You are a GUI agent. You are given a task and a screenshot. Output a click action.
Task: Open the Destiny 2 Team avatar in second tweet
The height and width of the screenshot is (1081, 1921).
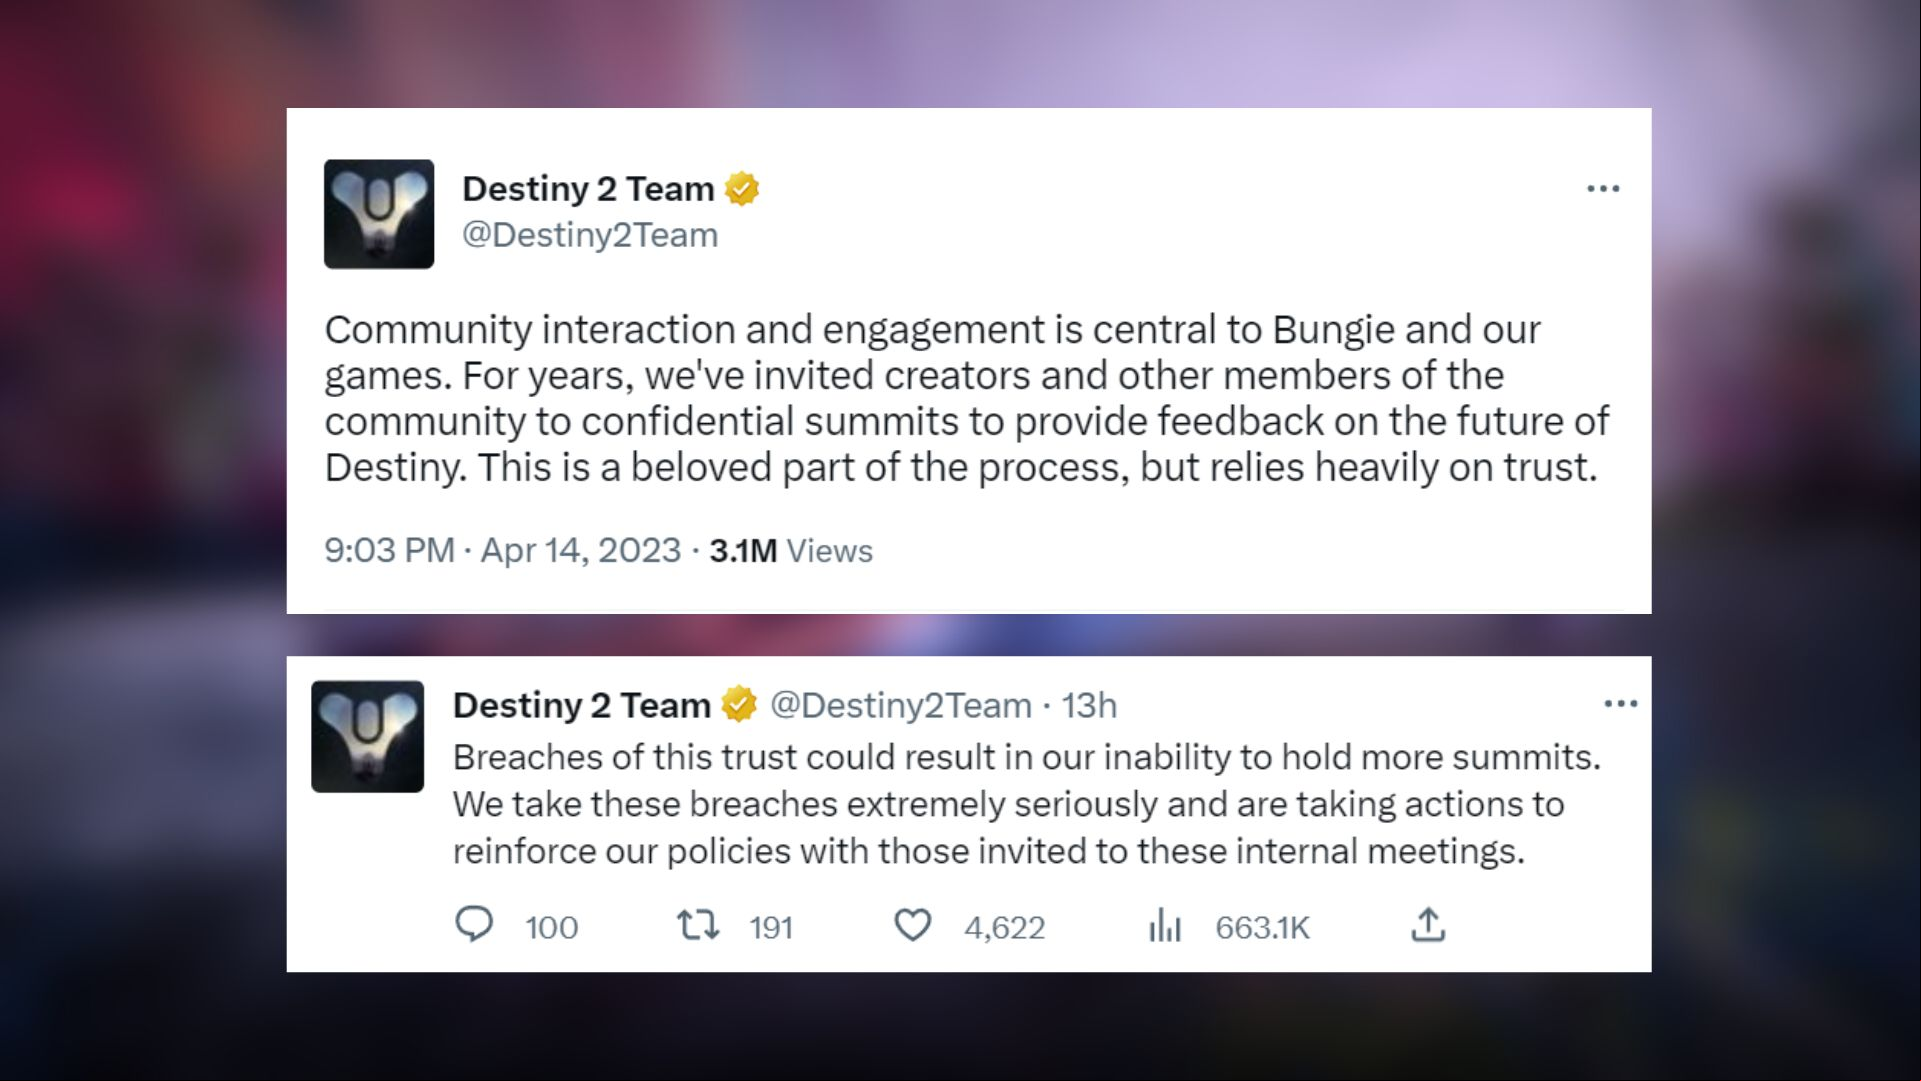click(367, 737)
